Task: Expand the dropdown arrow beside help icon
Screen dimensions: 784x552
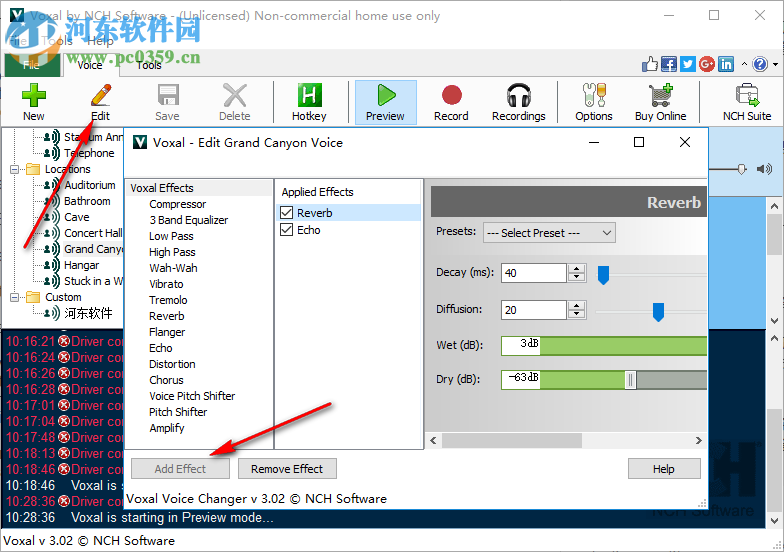Action: pyautogui.click(x=776, y=64)
